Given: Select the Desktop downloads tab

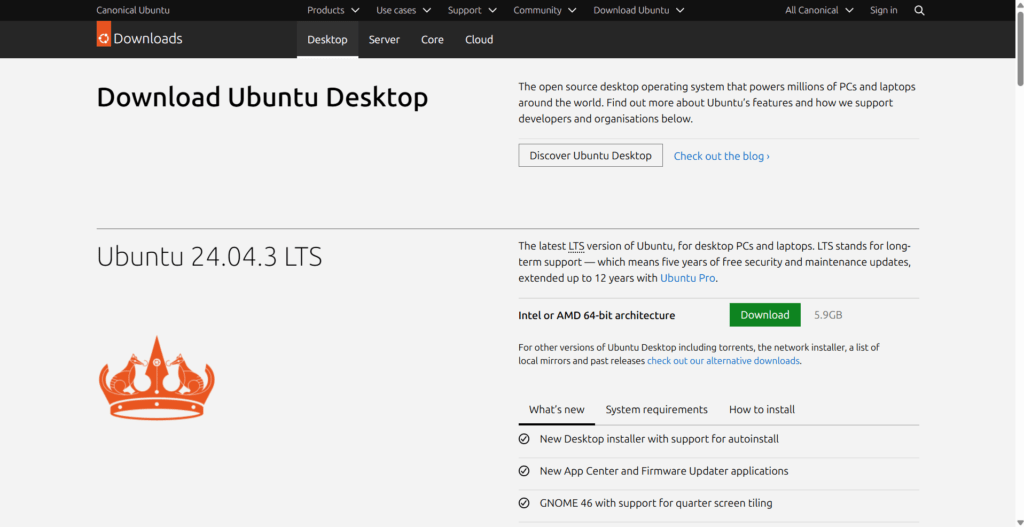Looking at the screenshot, I should pos(327,40).
